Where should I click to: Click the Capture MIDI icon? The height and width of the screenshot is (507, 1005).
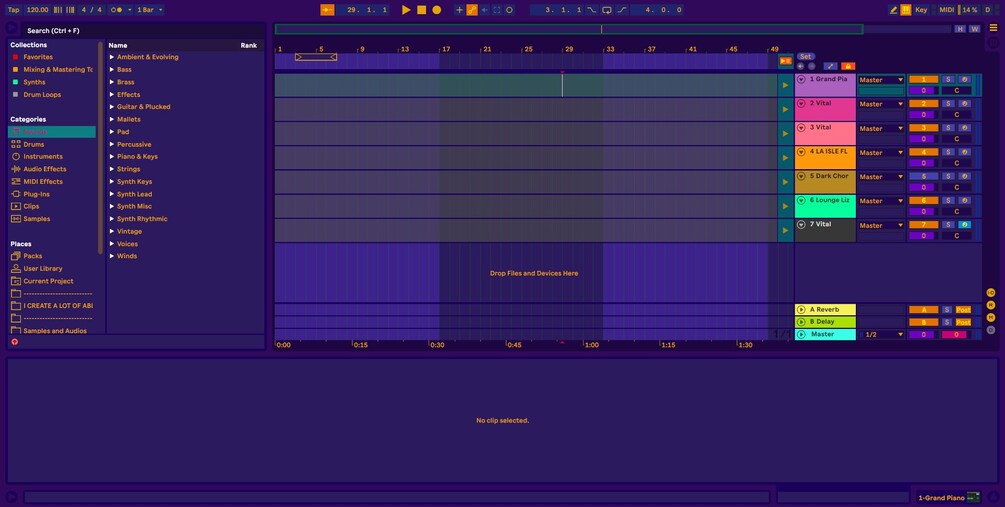pos(497,10)
